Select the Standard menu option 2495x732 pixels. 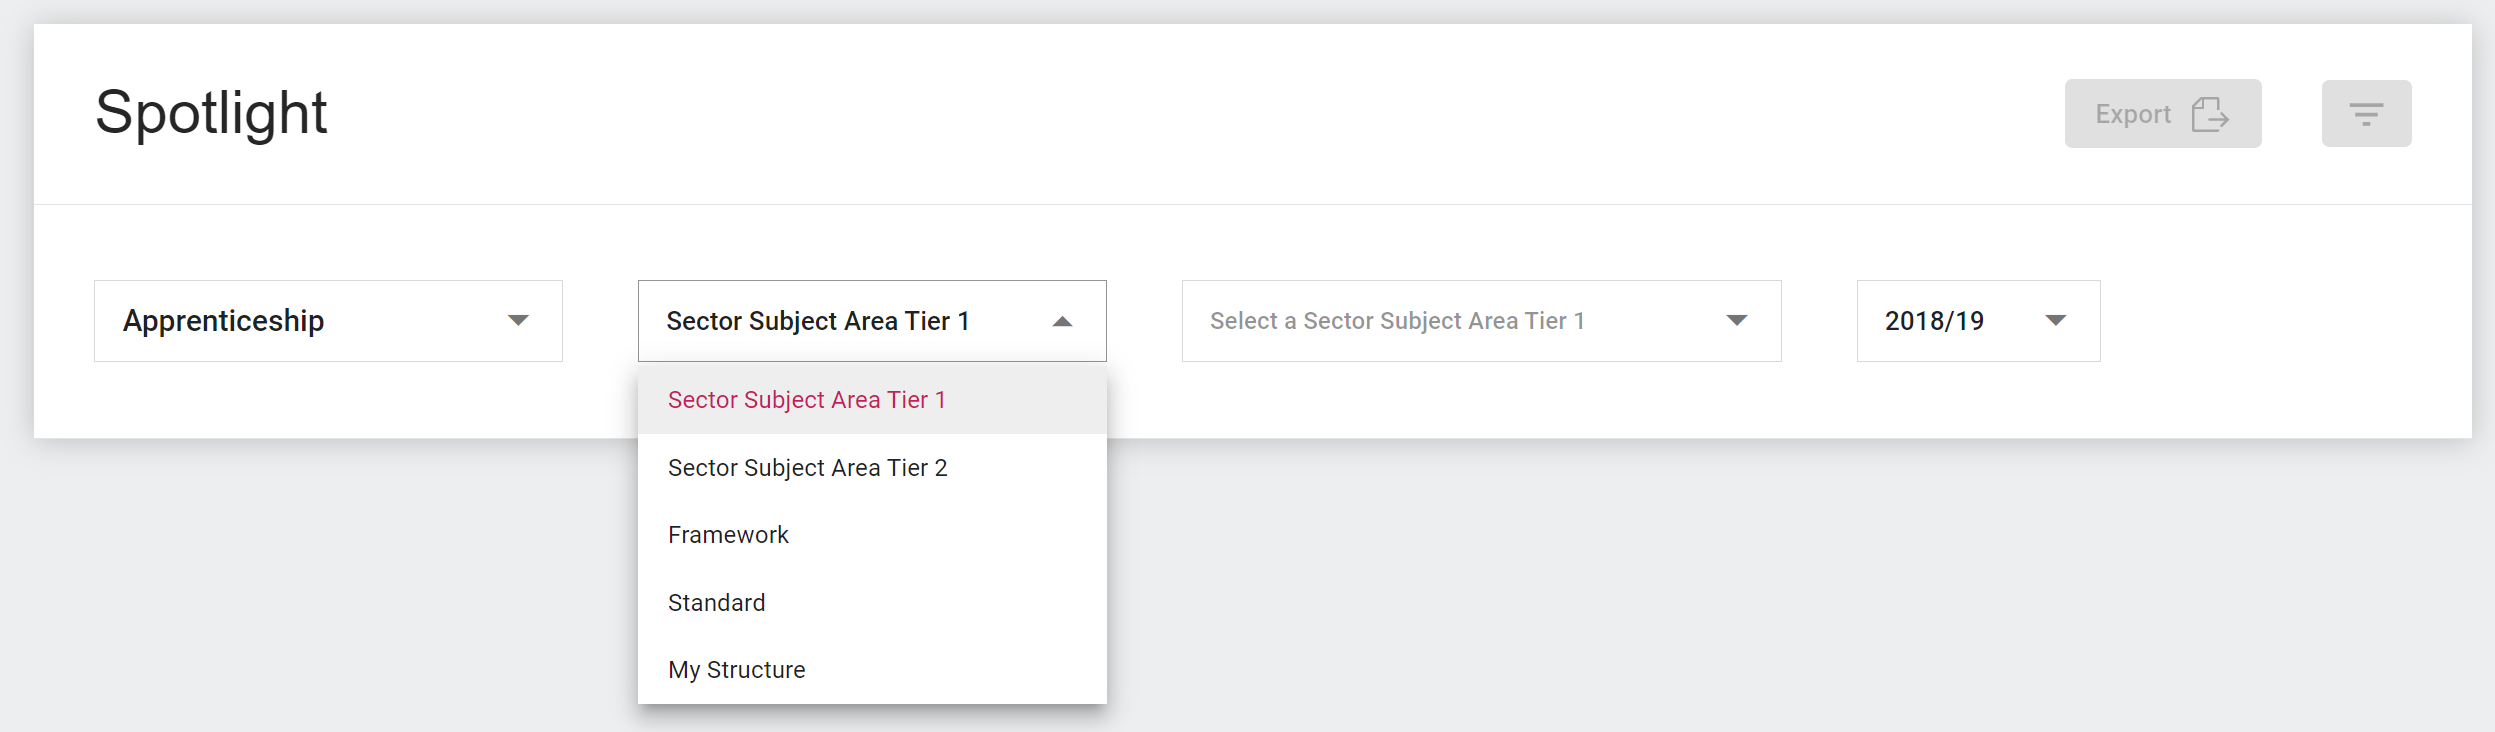tap(716, 603)
